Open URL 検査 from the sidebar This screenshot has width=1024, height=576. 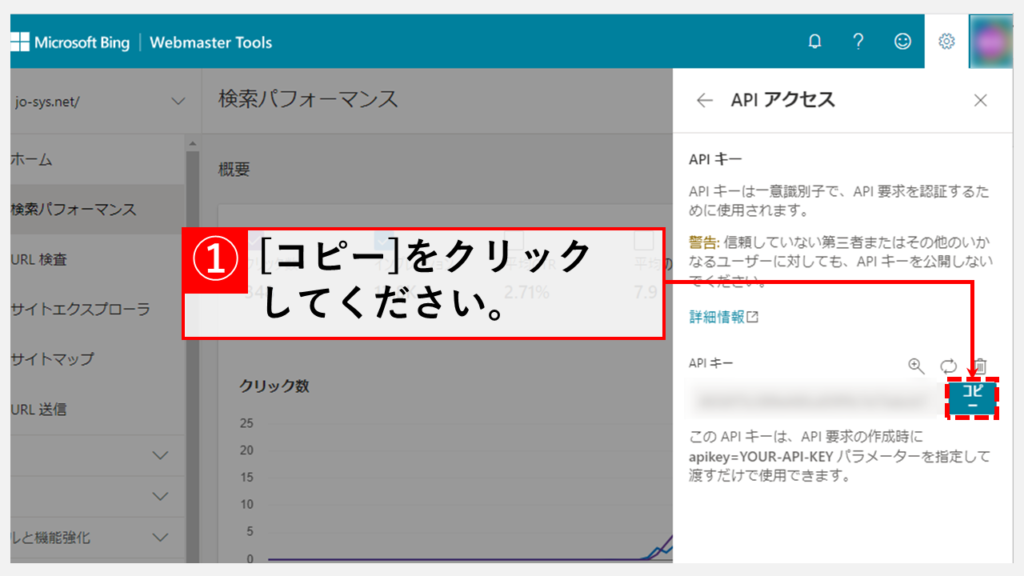tap(40, 260)
